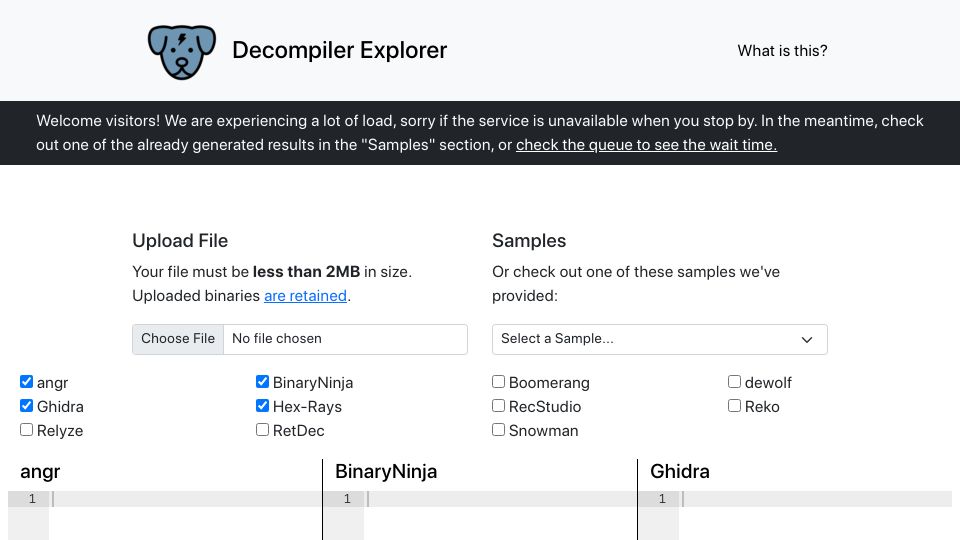Image resolution: width=960 pixels, height=540 pixels.
Task: Click the Choose File button
Action: pyautogui.click(x=178, y=339)
